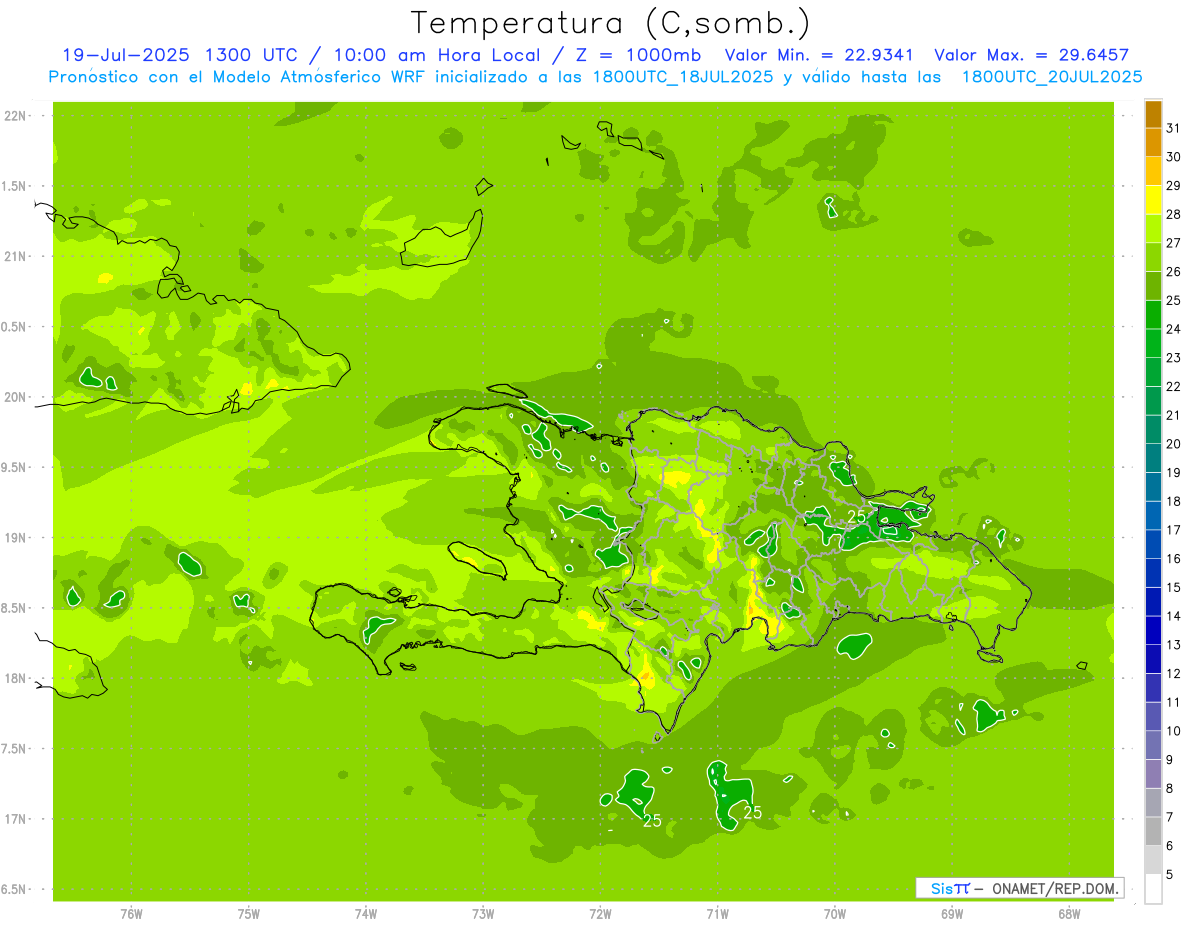Click the blue colorbar swatch between 15 and 16
The height and width of the screenshot is (927, 1200).
coord(1153,574)
